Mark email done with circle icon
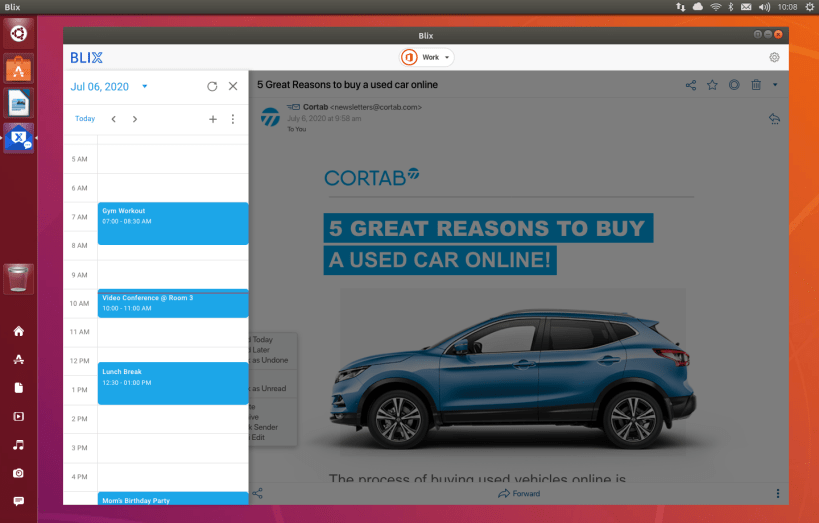 tap(734, 85)
